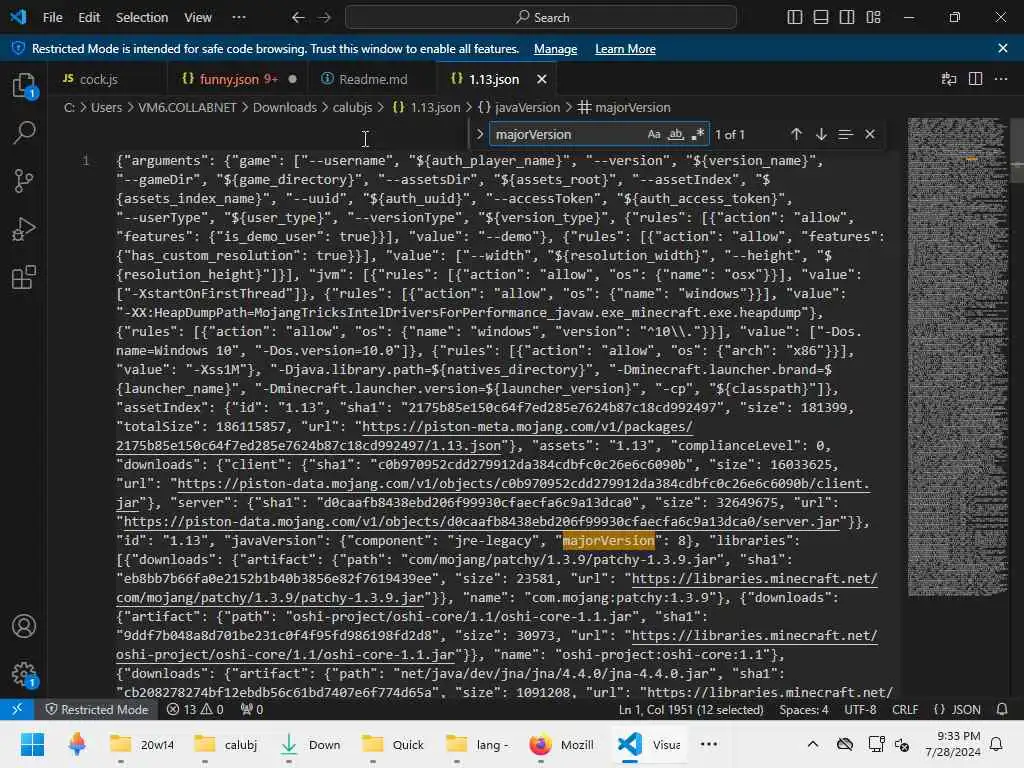Viewport: 1024px width, 768px height.
Task: Switch to the Readme.md tab
Action: click(373, 79)
